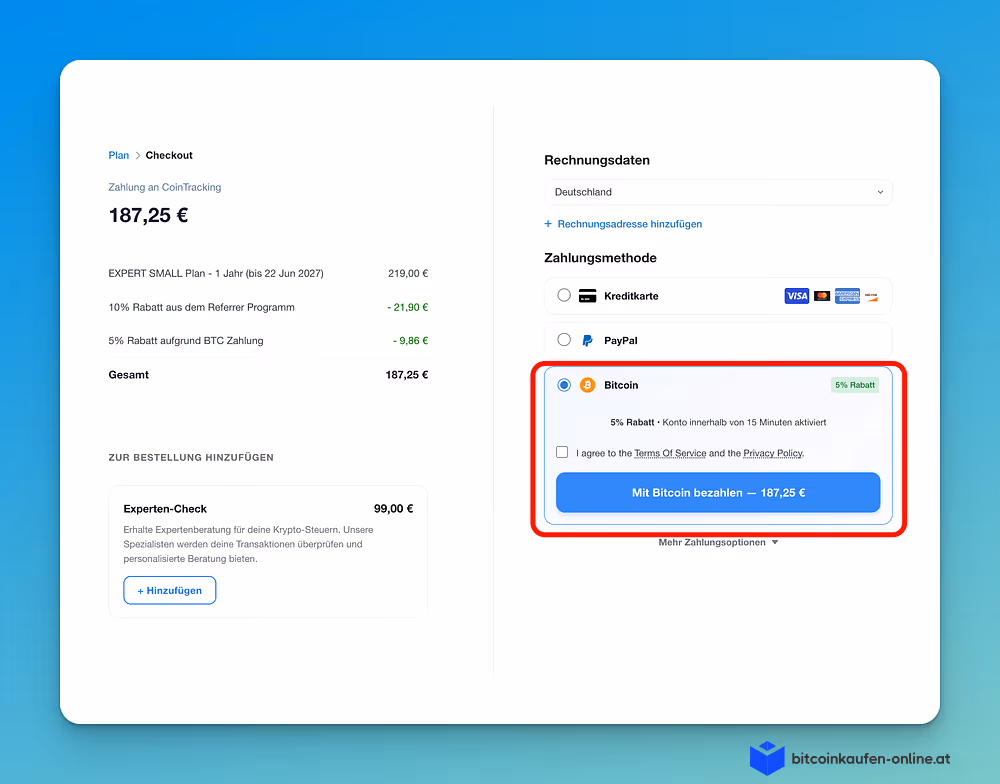Click ZUR BESTELLUNG HINZUFÜGEN heading

191,457
